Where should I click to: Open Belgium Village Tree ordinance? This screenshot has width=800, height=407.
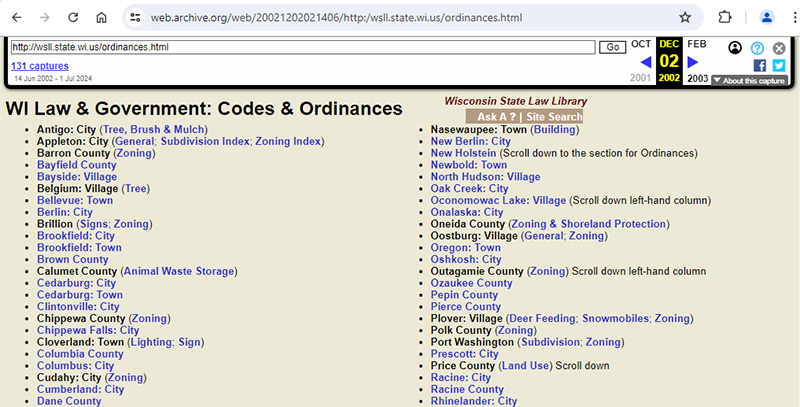coord(136,188)
